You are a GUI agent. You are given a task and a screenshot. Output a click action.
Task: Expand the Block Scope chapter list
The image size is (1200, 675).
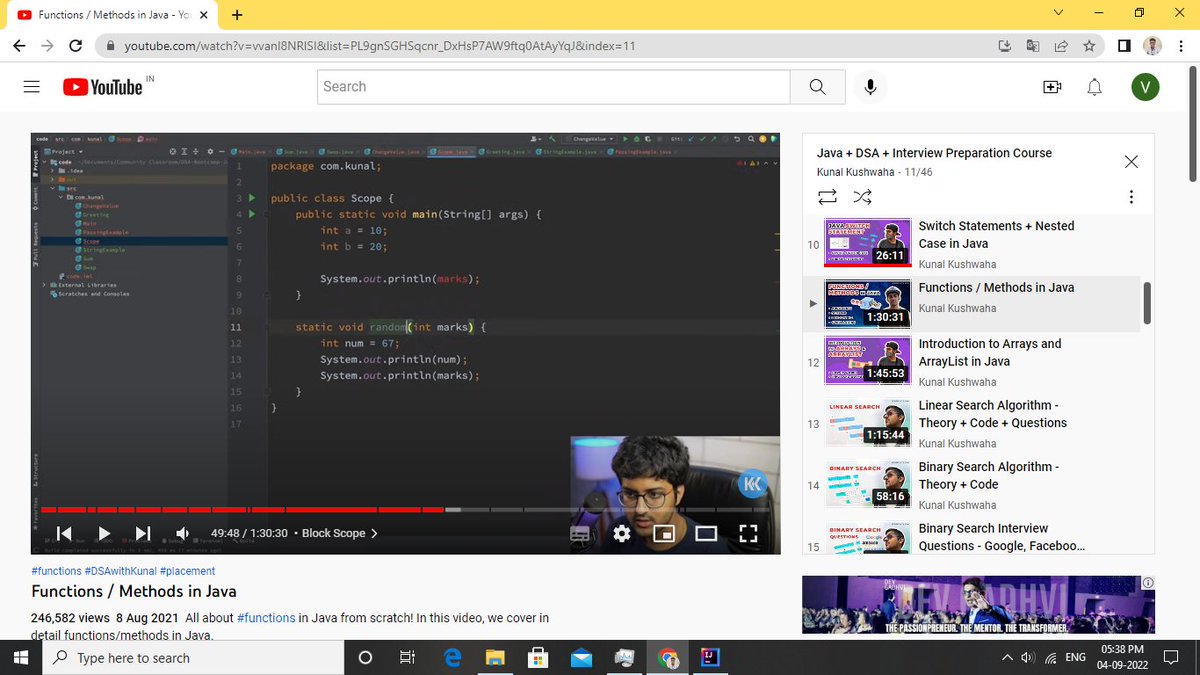340,533
